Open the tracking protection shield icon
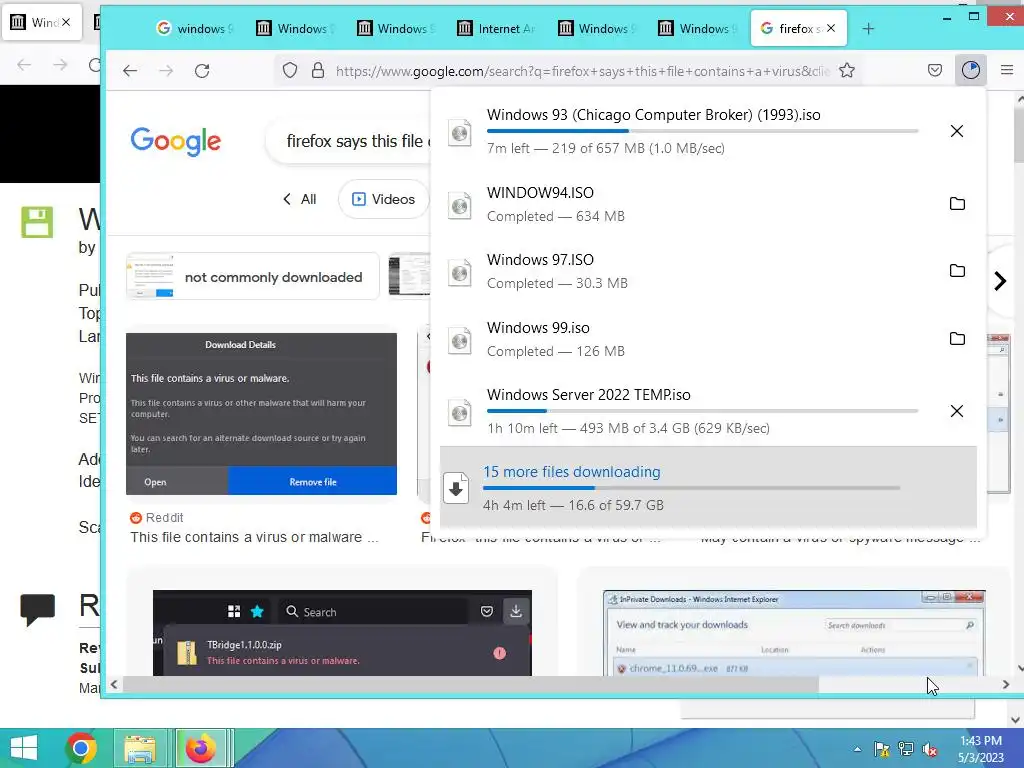The height and width of the screenshot is (768, 1024). tap(290, 71)
